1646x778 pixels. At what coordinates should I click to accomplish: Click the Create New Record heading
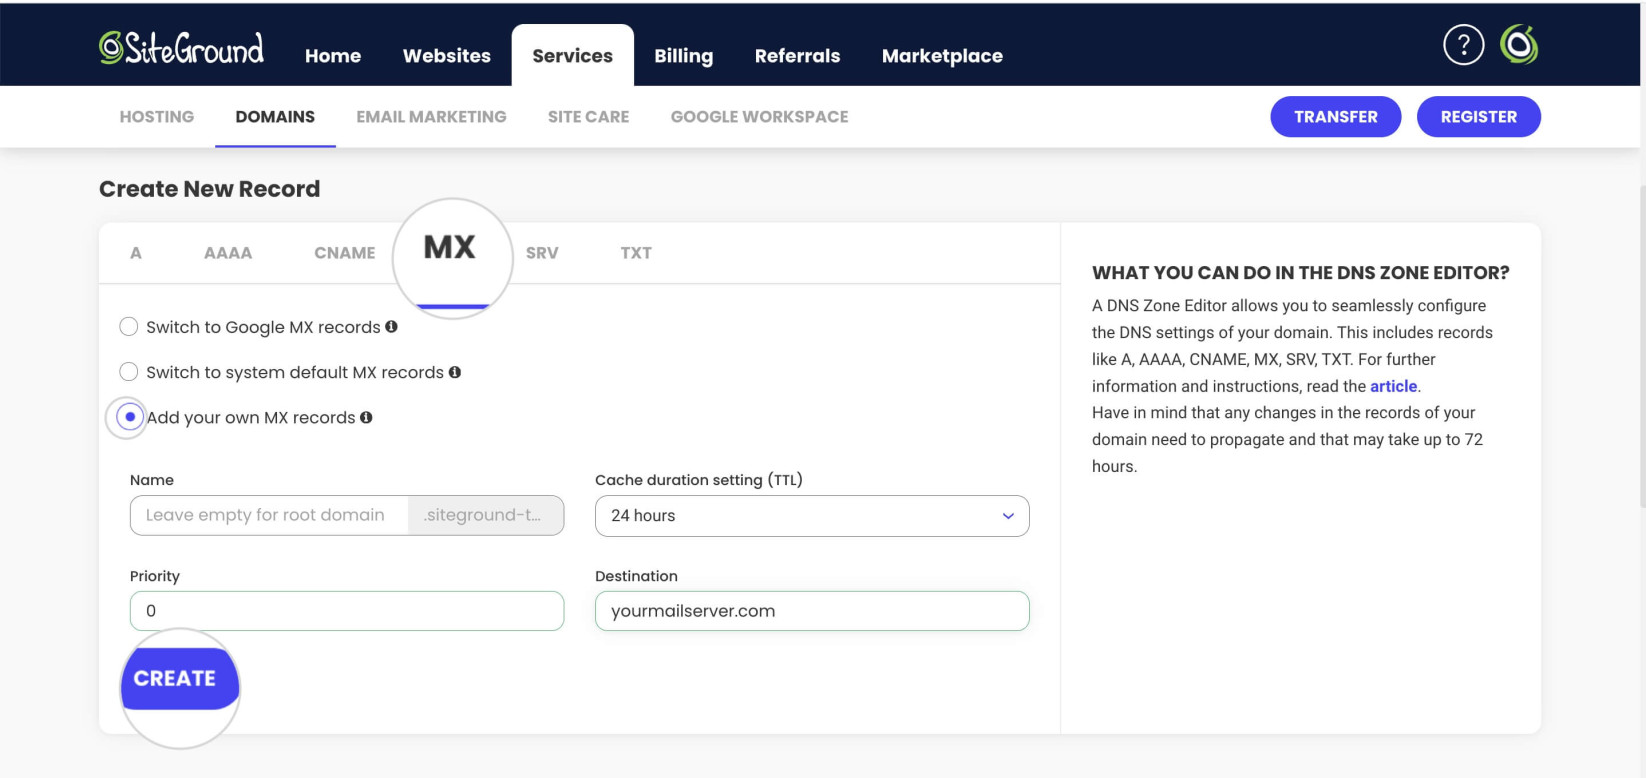tap(210, 189)
